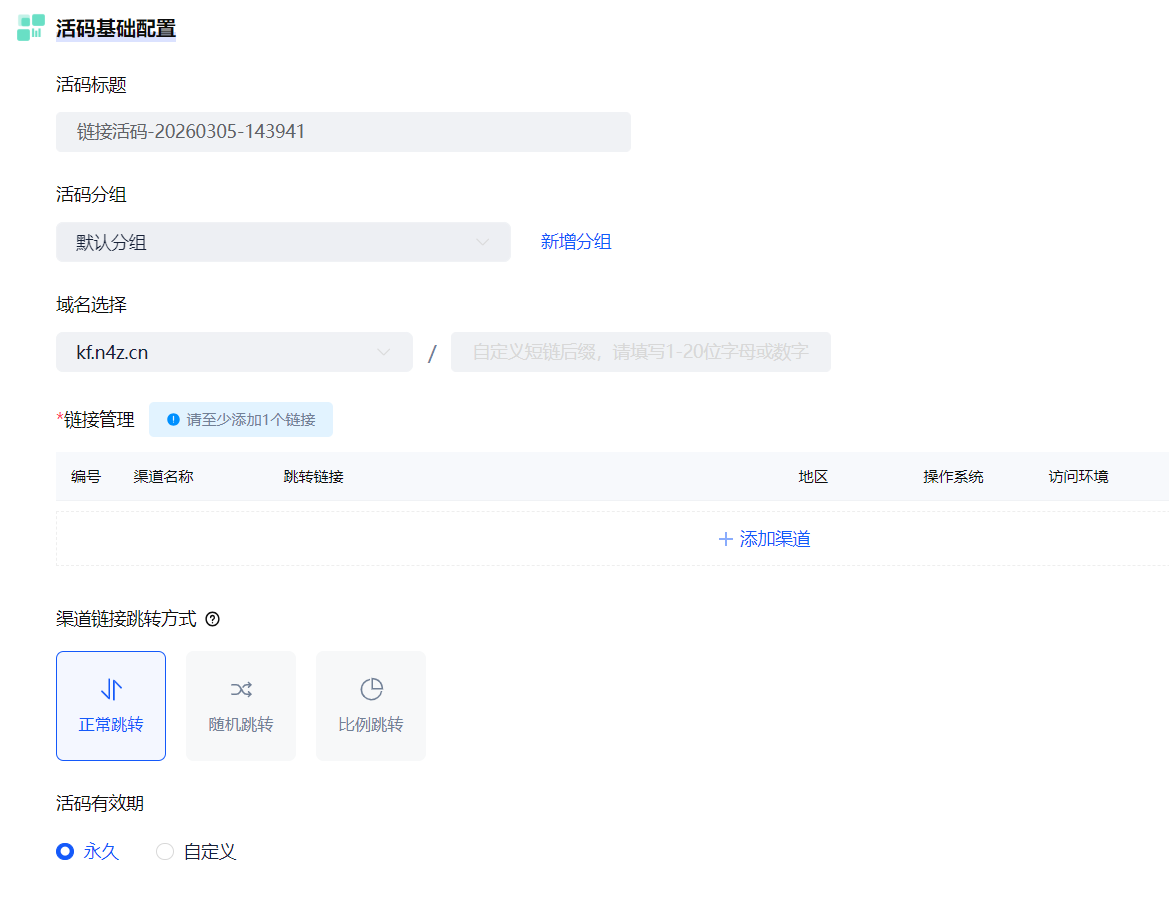Click the 活码基础配置 header icon
Screen dimensions: 1169x899
click(31, 27)
